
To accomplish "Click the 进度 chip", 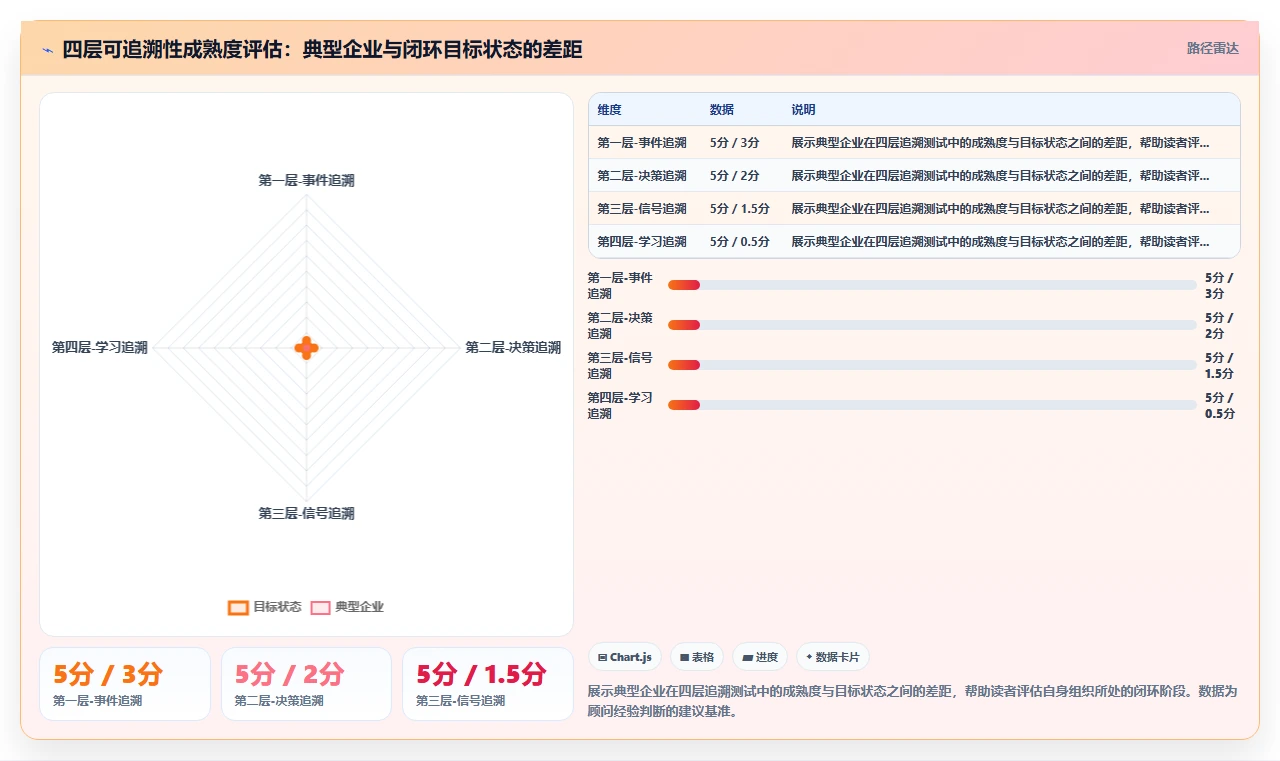I will tap(760, 657).
